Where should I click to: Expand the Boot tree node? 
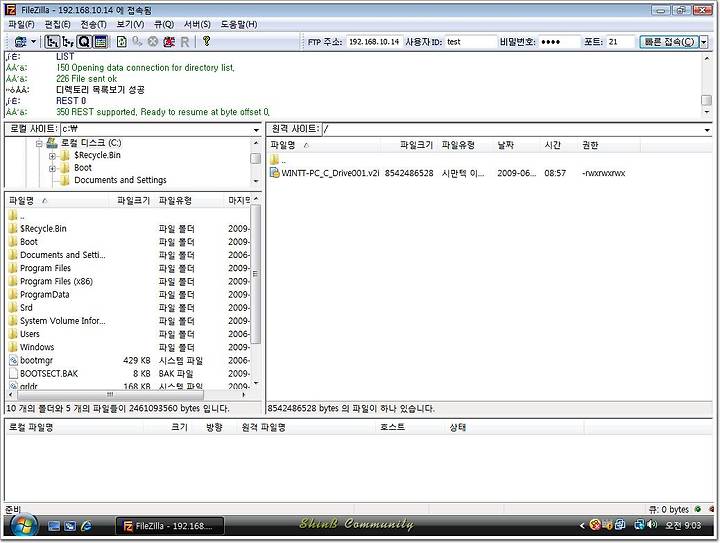(x=52, y=168)
